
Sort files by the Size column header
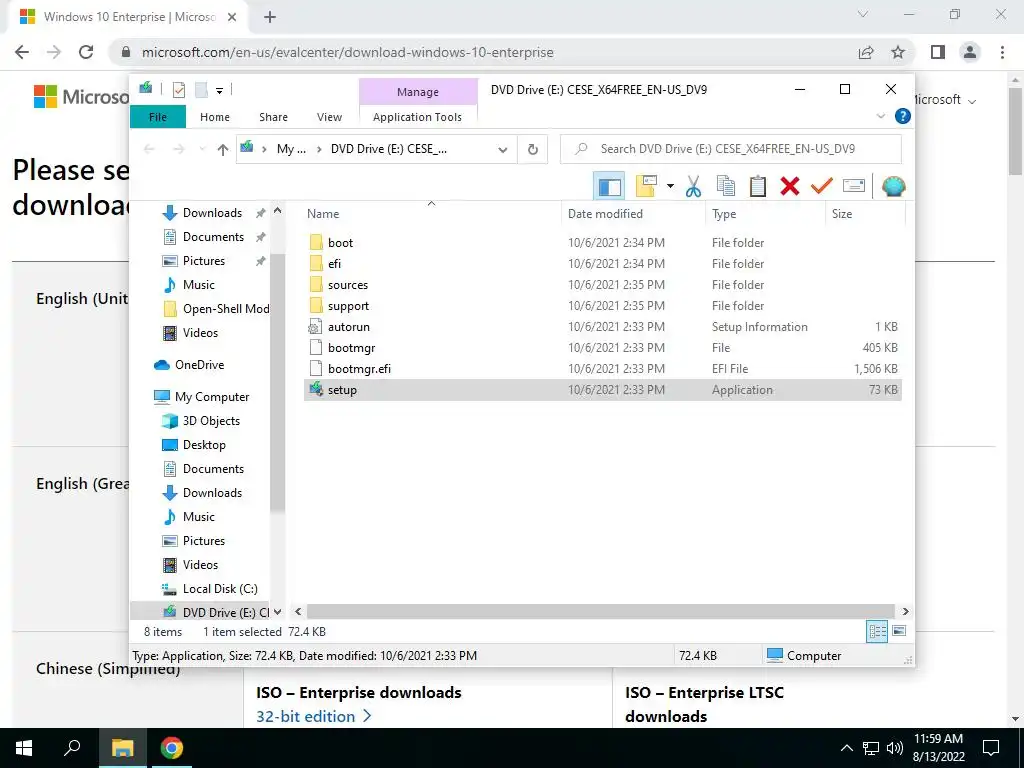865,214
